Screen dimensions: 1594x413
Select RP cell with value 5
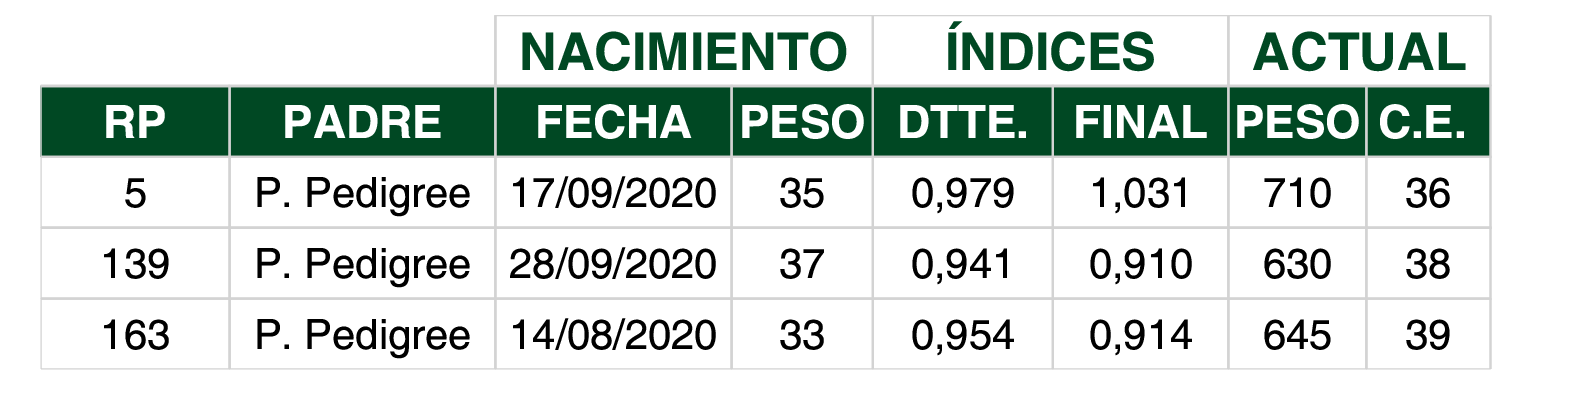tap(135, 193)
